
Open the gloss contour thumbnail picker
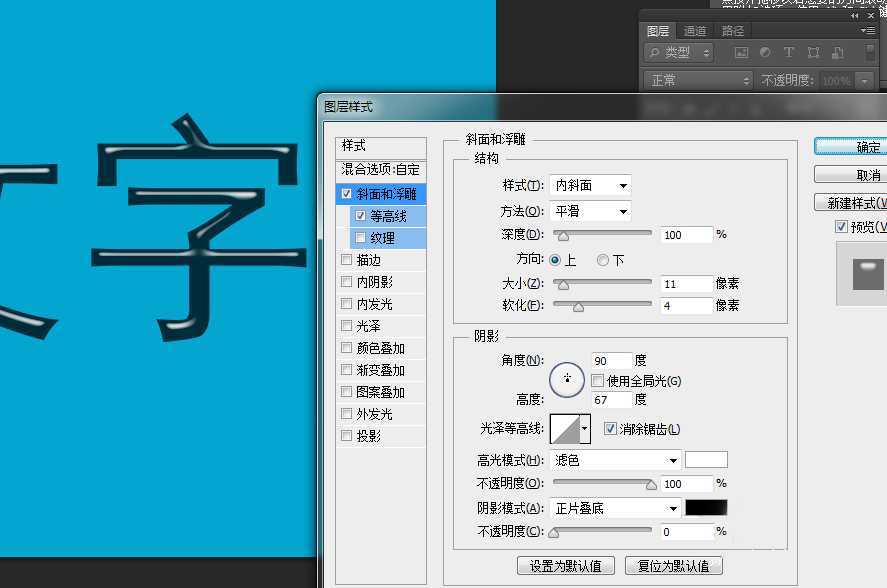[565, 428]
